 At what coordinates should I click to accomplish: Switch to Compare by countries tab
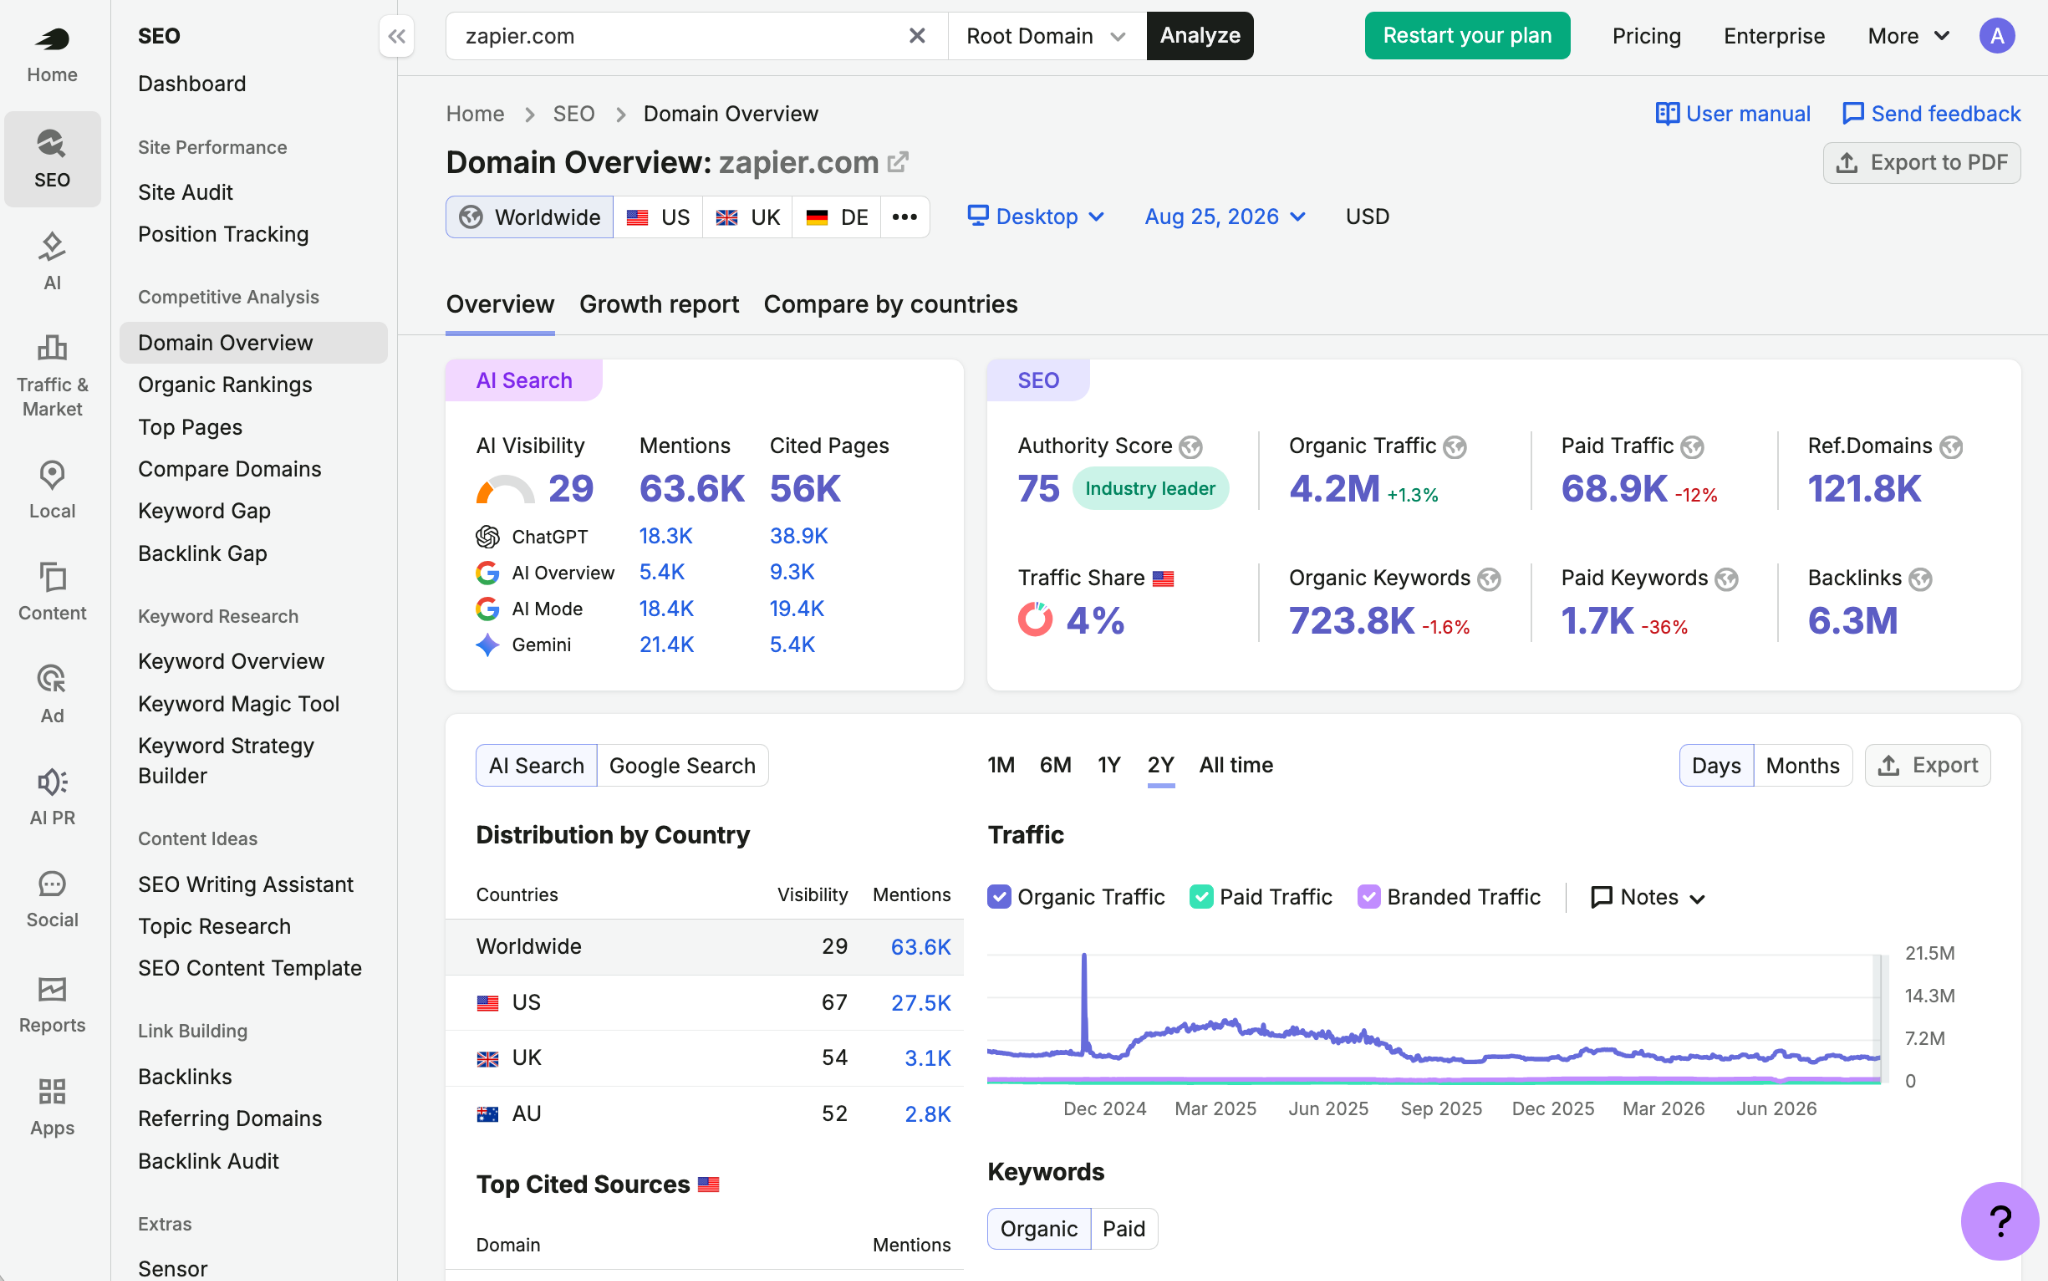890,305
